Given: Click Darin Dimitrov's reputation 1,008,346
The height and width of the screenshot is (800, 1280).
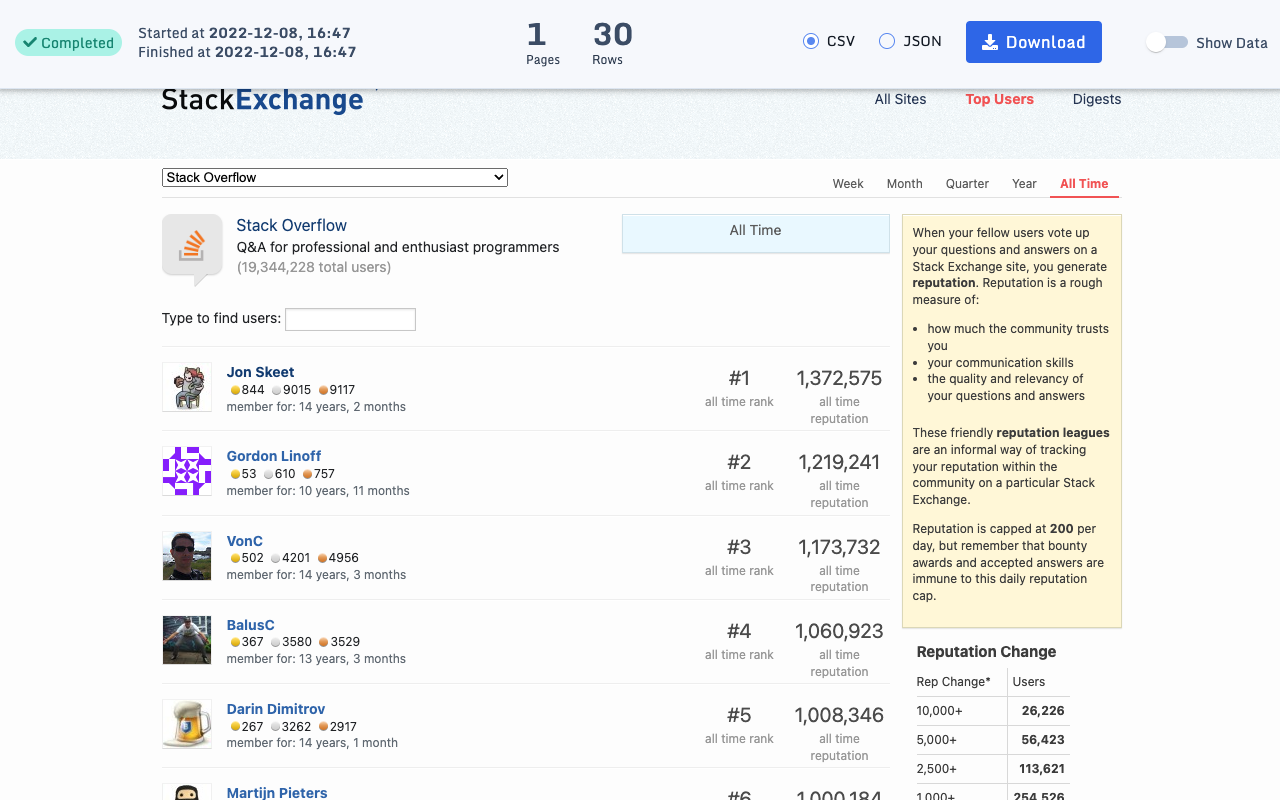Looking at the screenshot, I should click(x=839, y=715).
